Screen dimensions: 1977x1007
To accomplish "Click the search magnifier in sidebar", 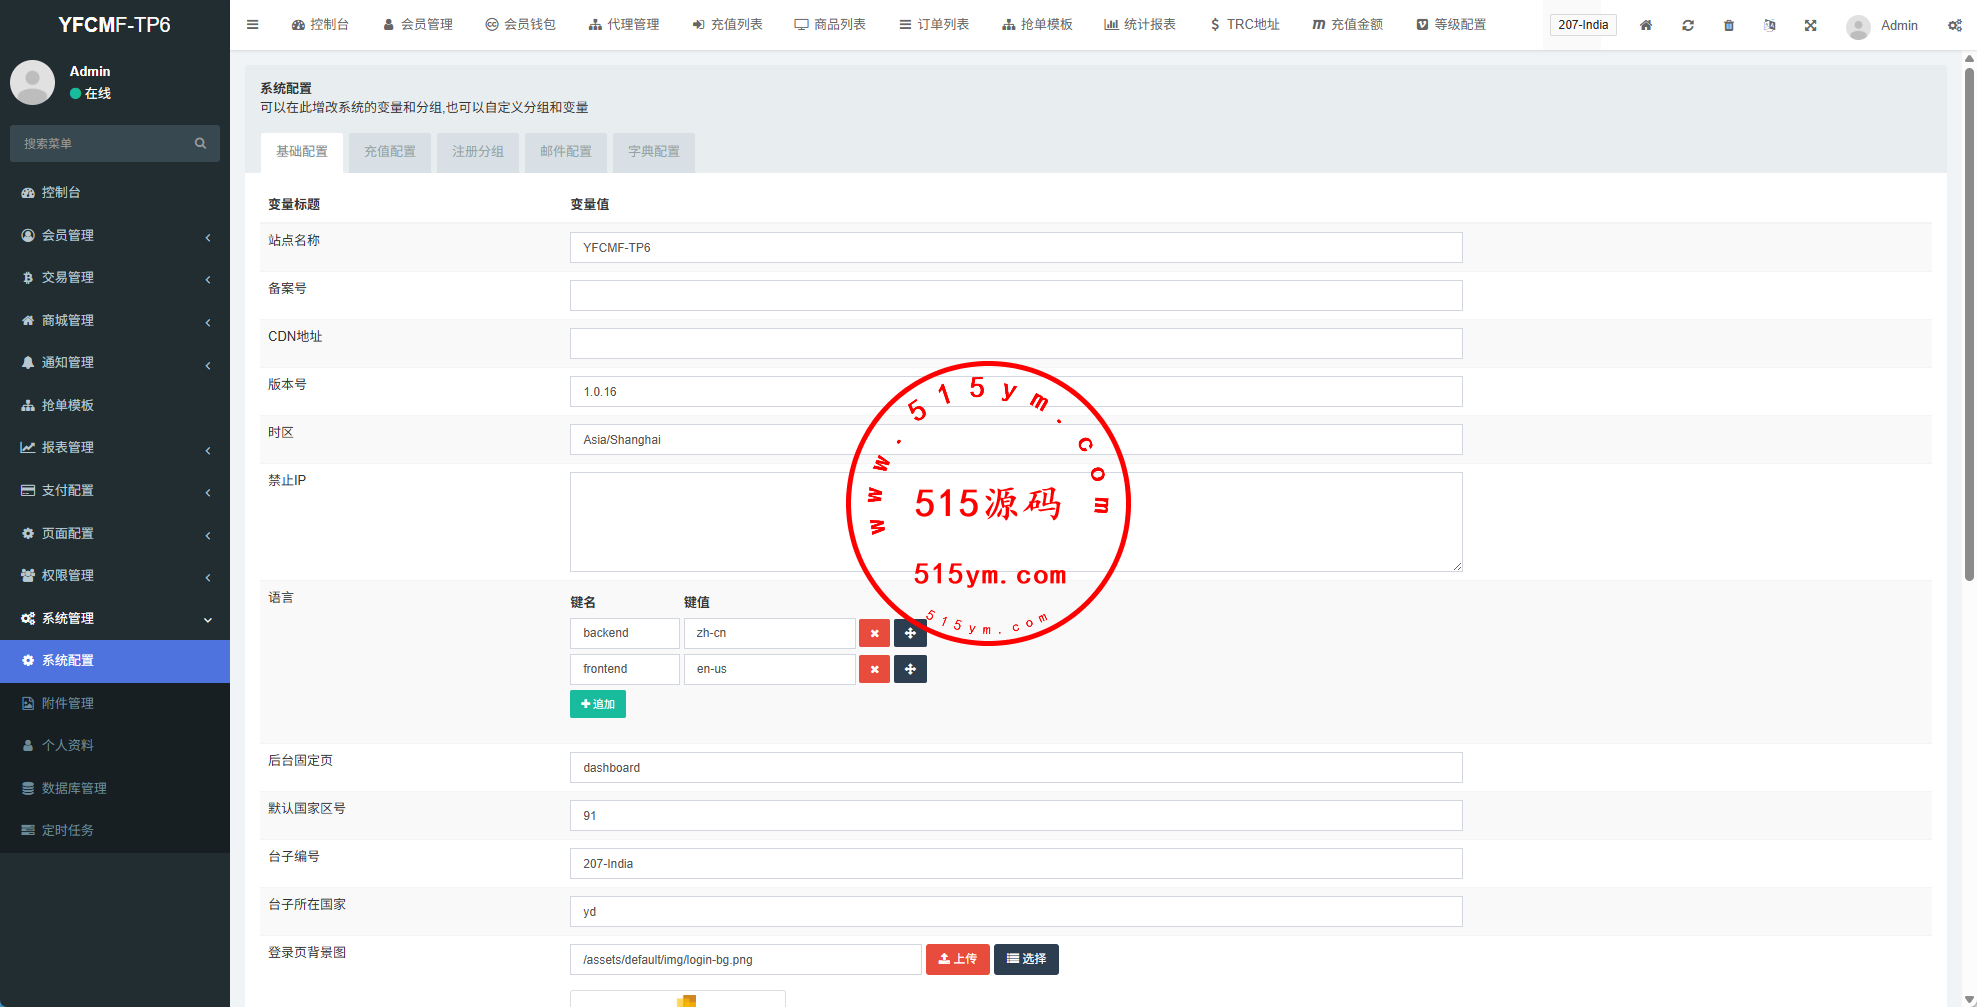I will (200, 144).
